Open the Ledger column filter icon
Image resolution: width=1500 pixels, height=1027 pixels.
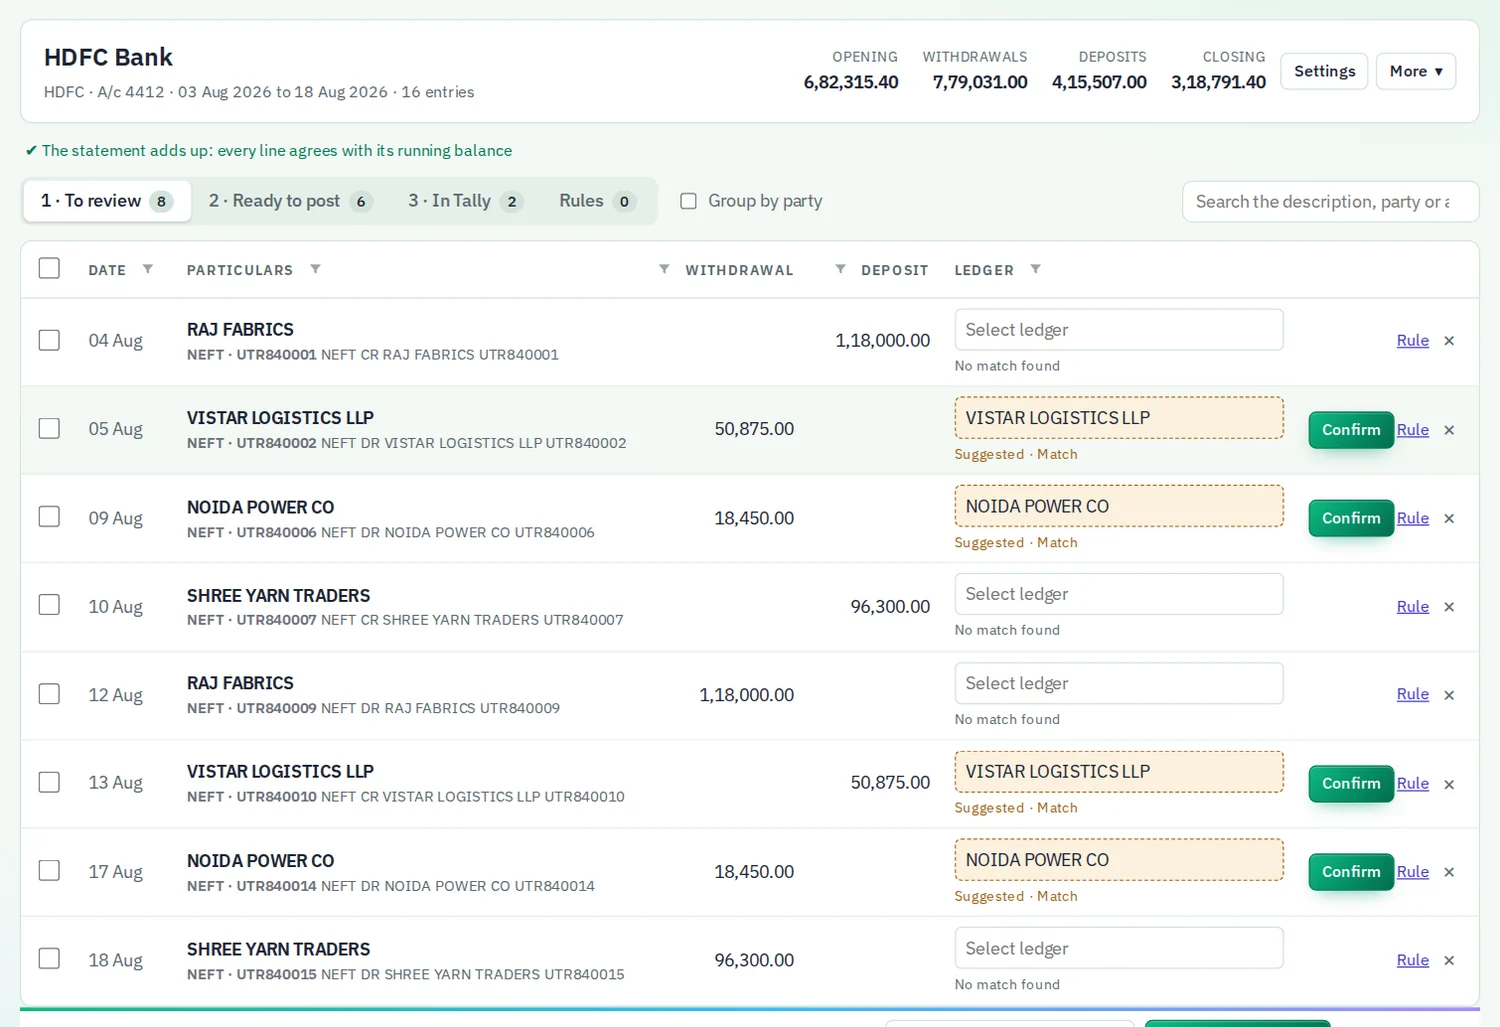[1035, 269]
